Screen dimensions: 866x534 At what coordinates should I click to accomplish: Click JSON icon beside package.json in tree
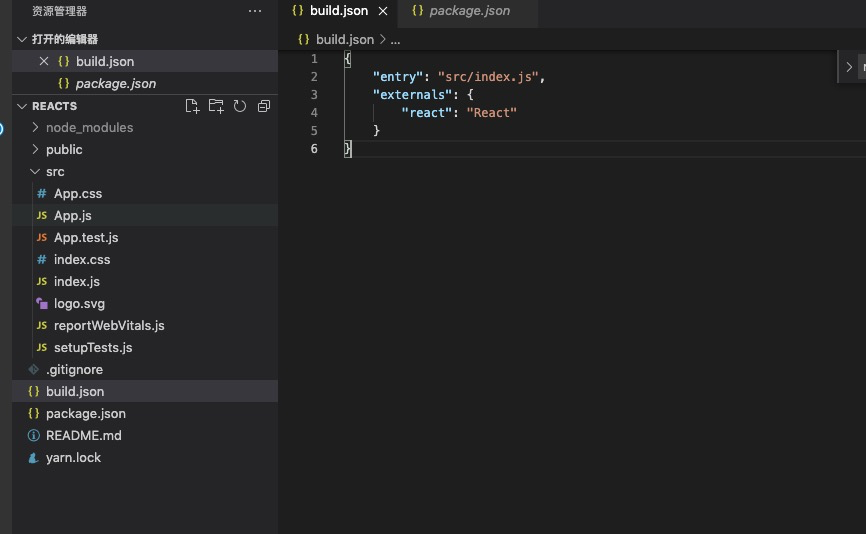pyautogui.click(x=34, y=413)
